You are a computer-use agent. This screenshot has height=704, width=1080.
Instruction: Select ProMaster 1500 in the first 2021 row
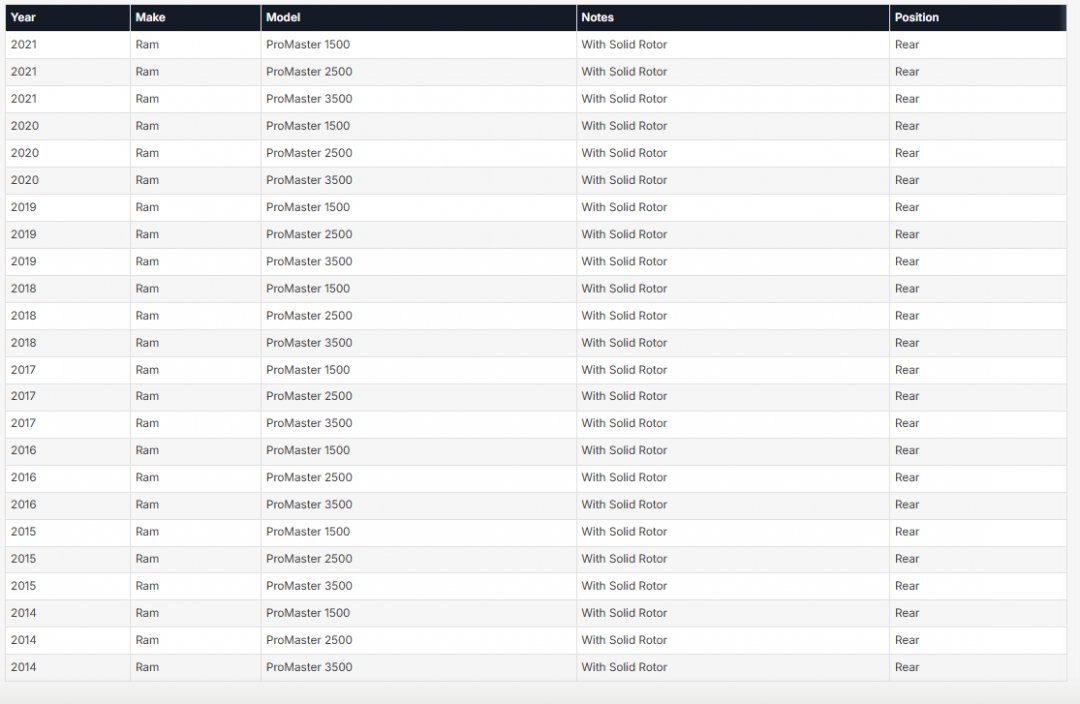click(308, 45)
